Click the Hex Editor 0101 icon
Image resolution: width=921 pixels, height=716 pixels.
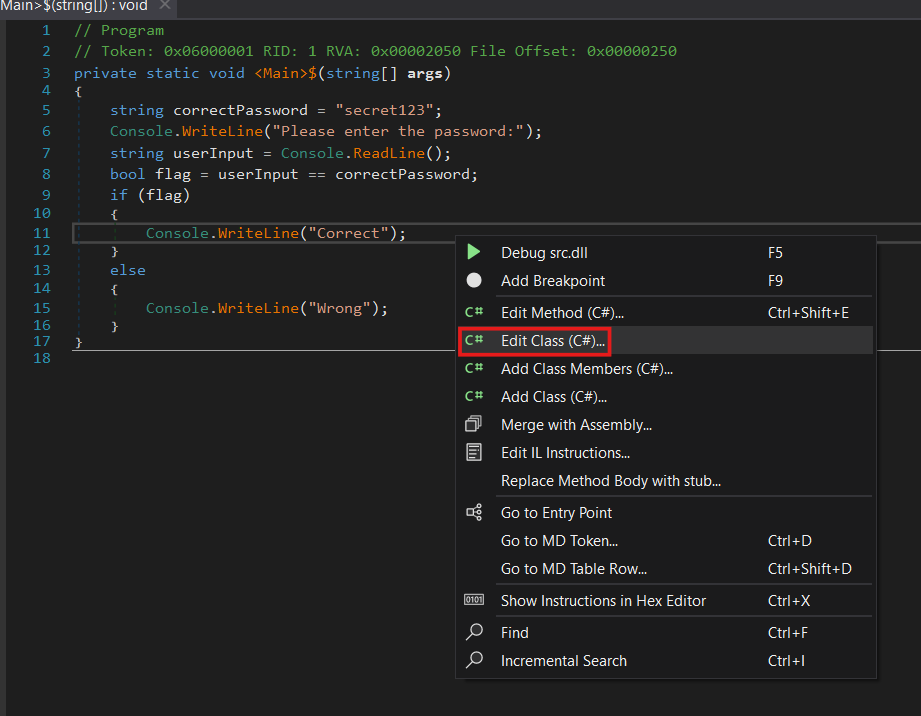point(473,600)
